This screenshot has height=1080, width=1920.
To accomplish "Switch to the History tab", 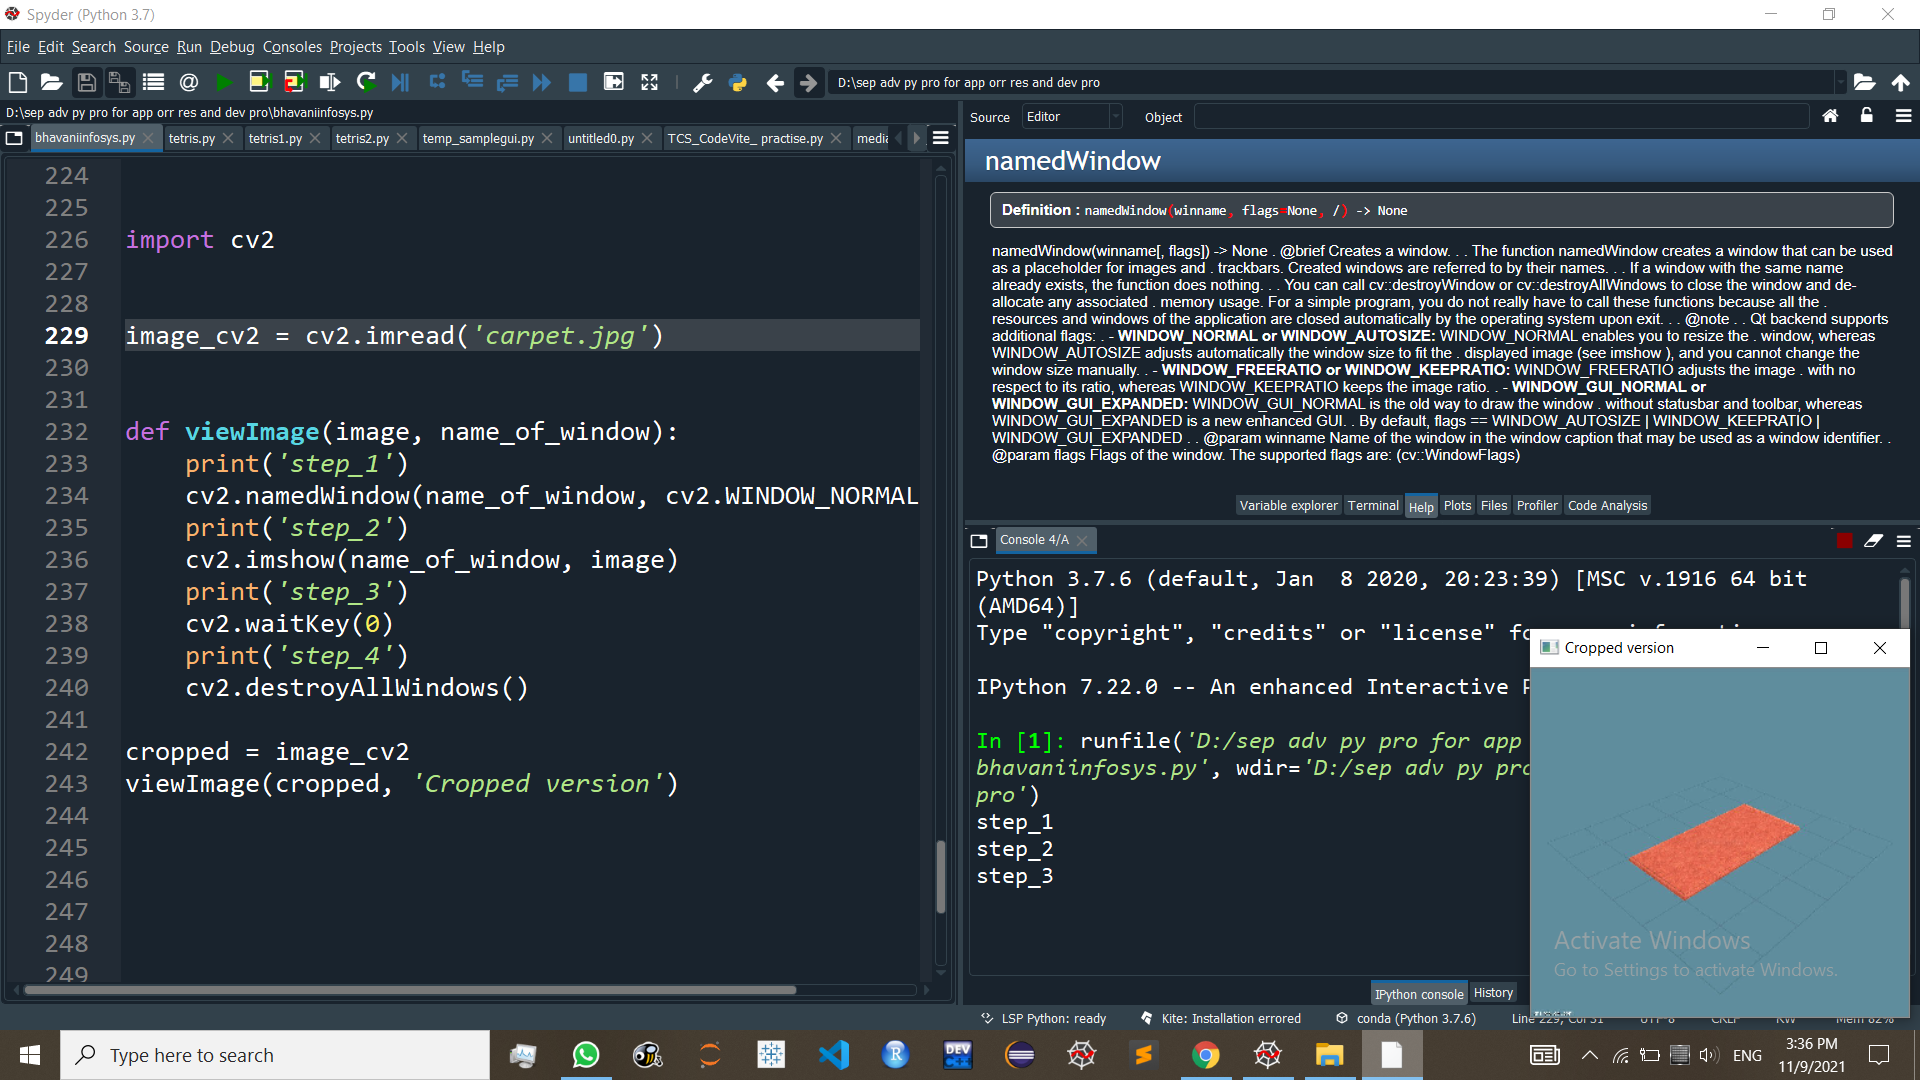I will [1493, 992].
